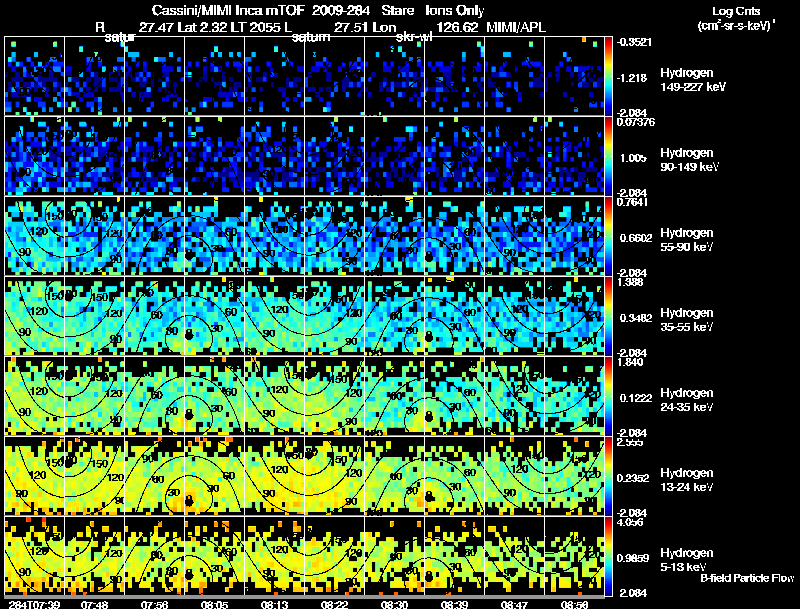Click the date text '2009-284' in the title
Screen dimensions: 800x609
tap(340, 11)
